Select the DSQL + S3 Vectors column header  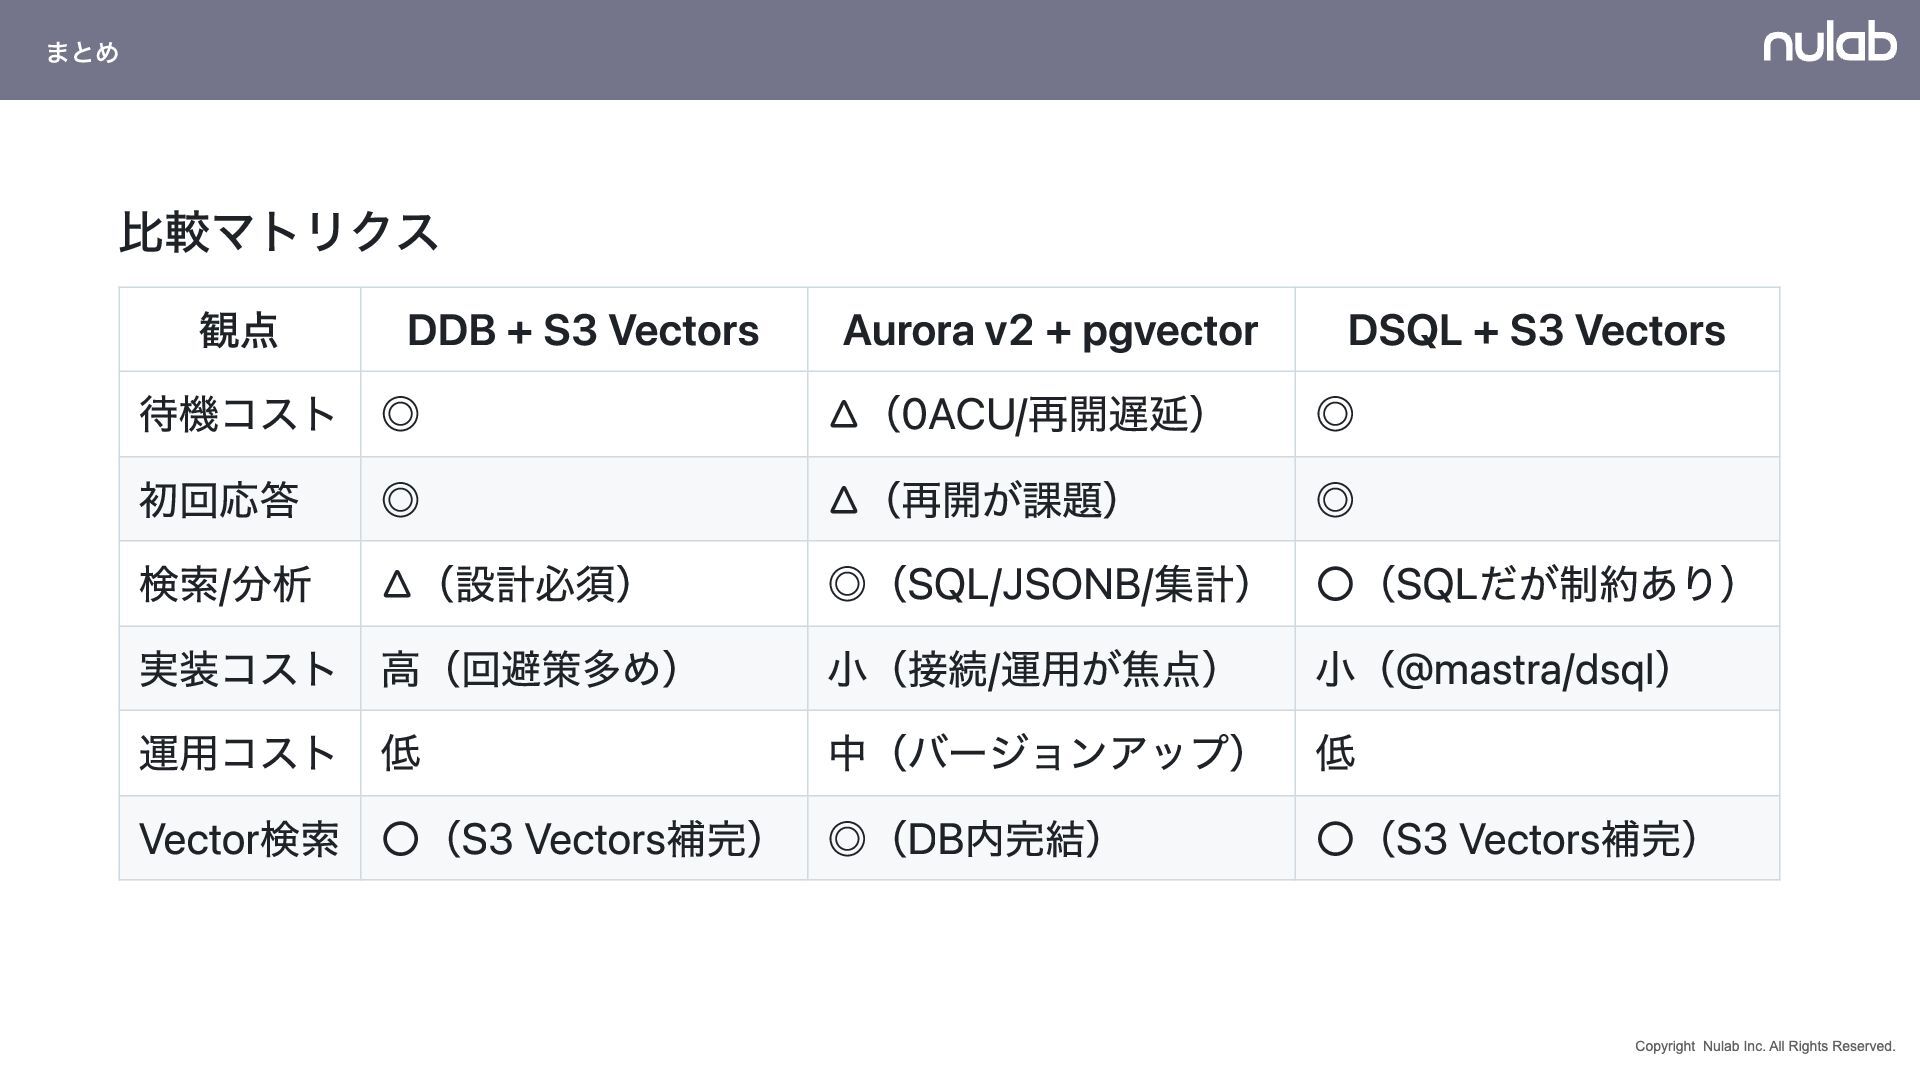(1536, 330)
